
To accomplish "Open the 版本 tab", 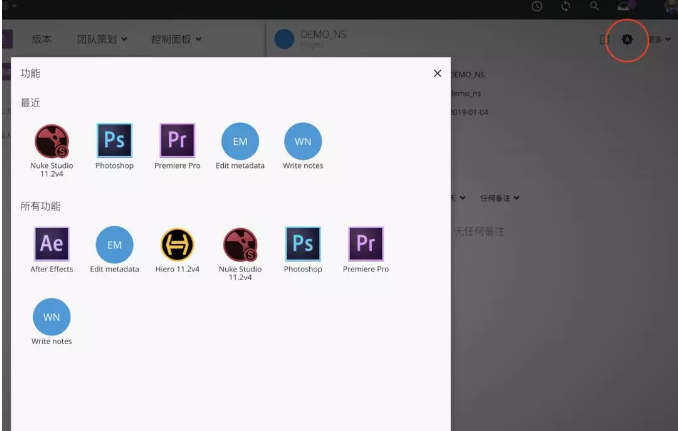I will (x=42, y=39).
